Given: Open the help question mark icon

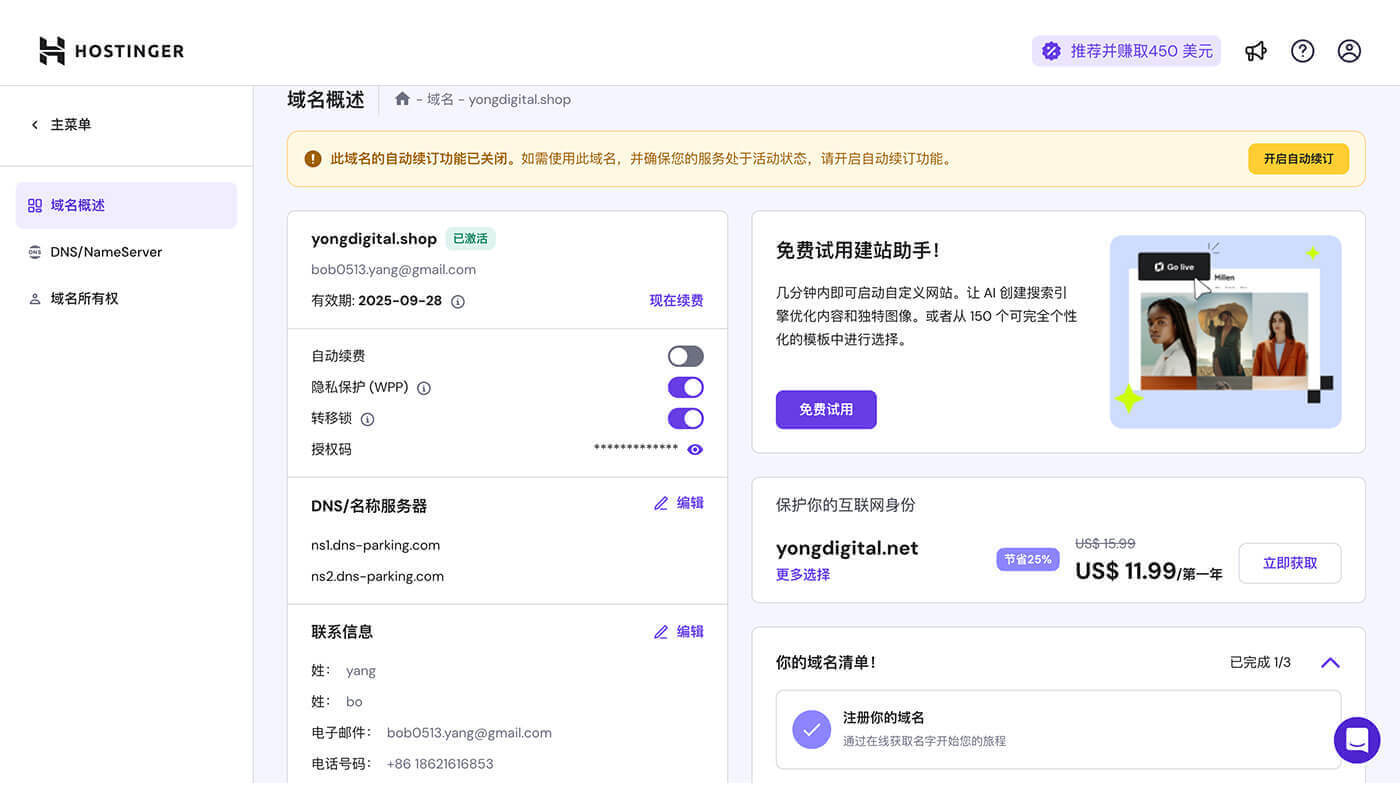Looking at the screenshot, I should [1302, 51].
